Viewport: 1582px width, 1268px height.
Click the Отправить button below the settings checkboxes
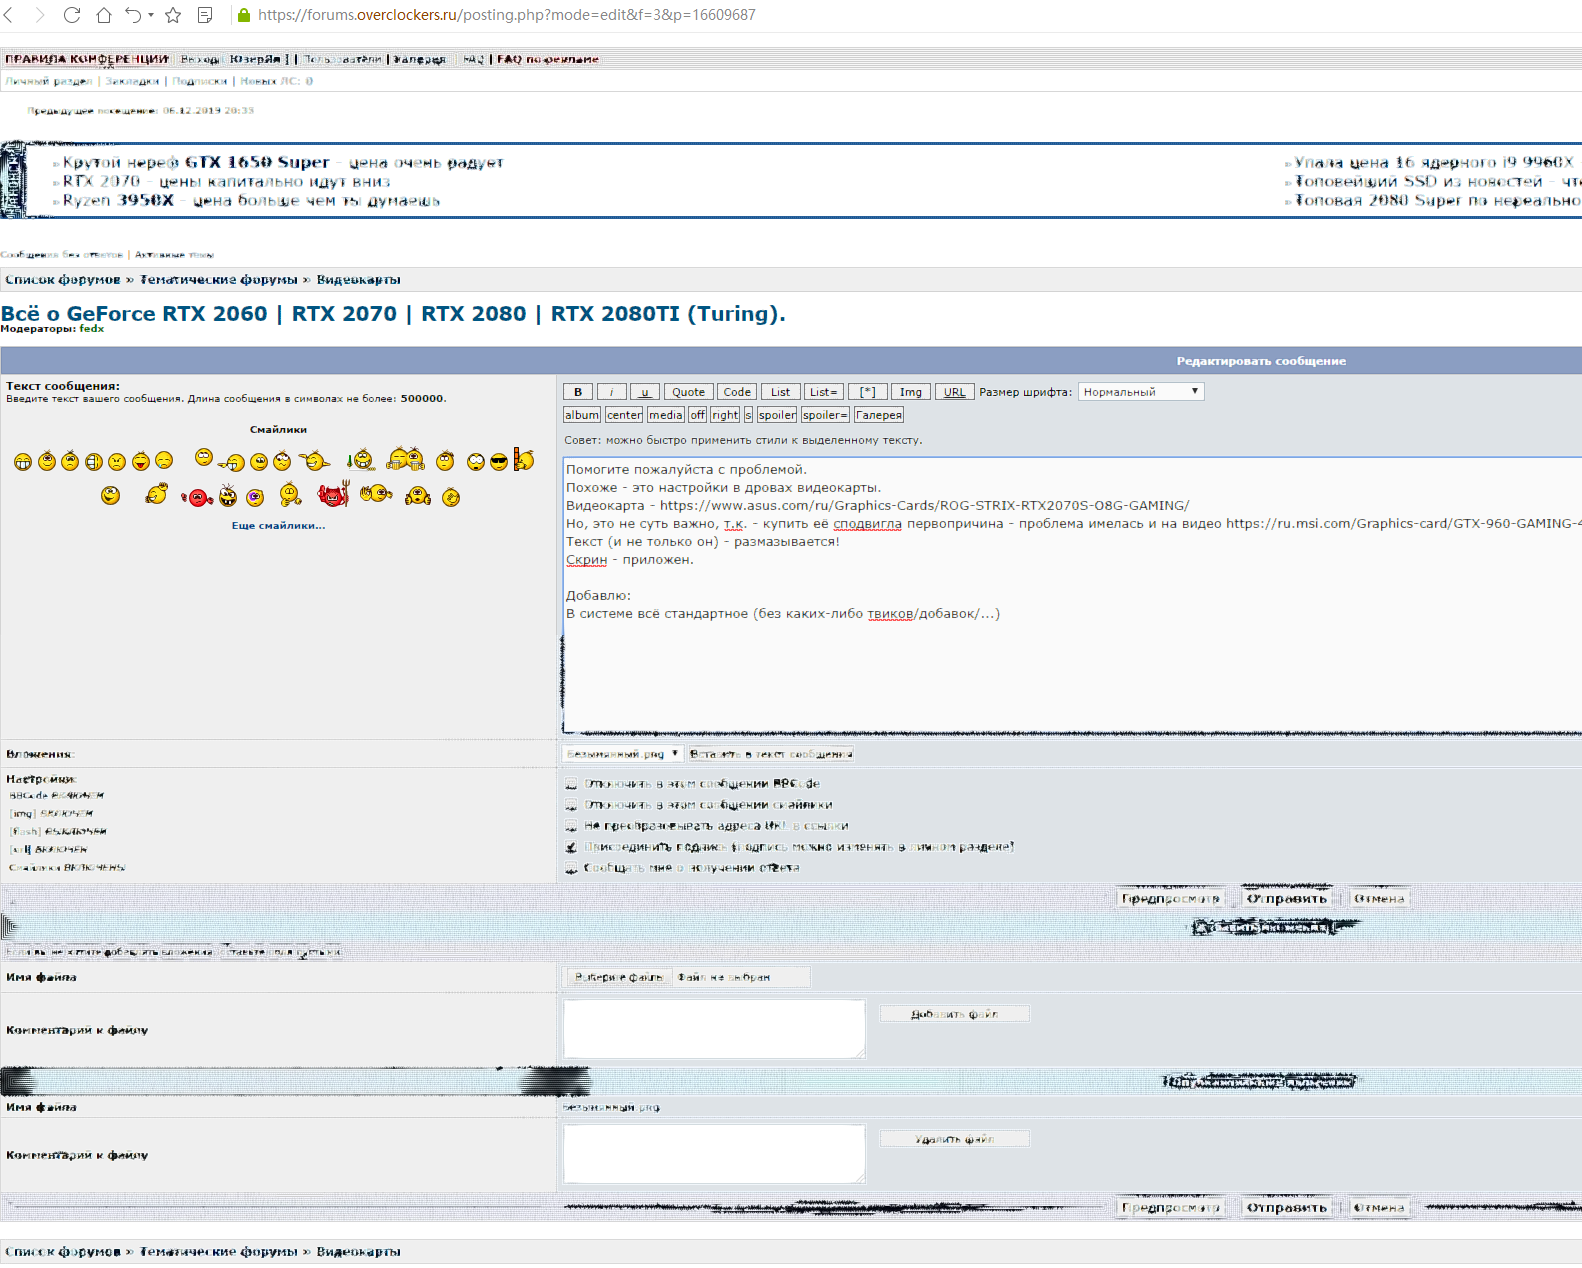coord(1286,899)
